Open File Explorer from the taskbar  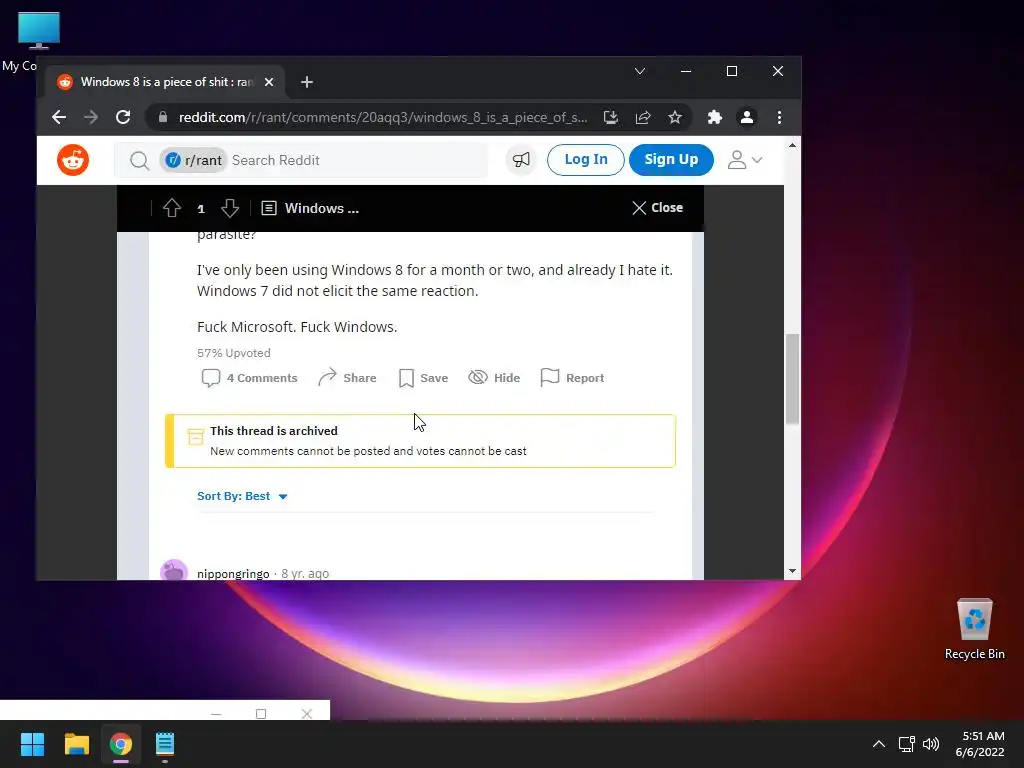point(76,744)
